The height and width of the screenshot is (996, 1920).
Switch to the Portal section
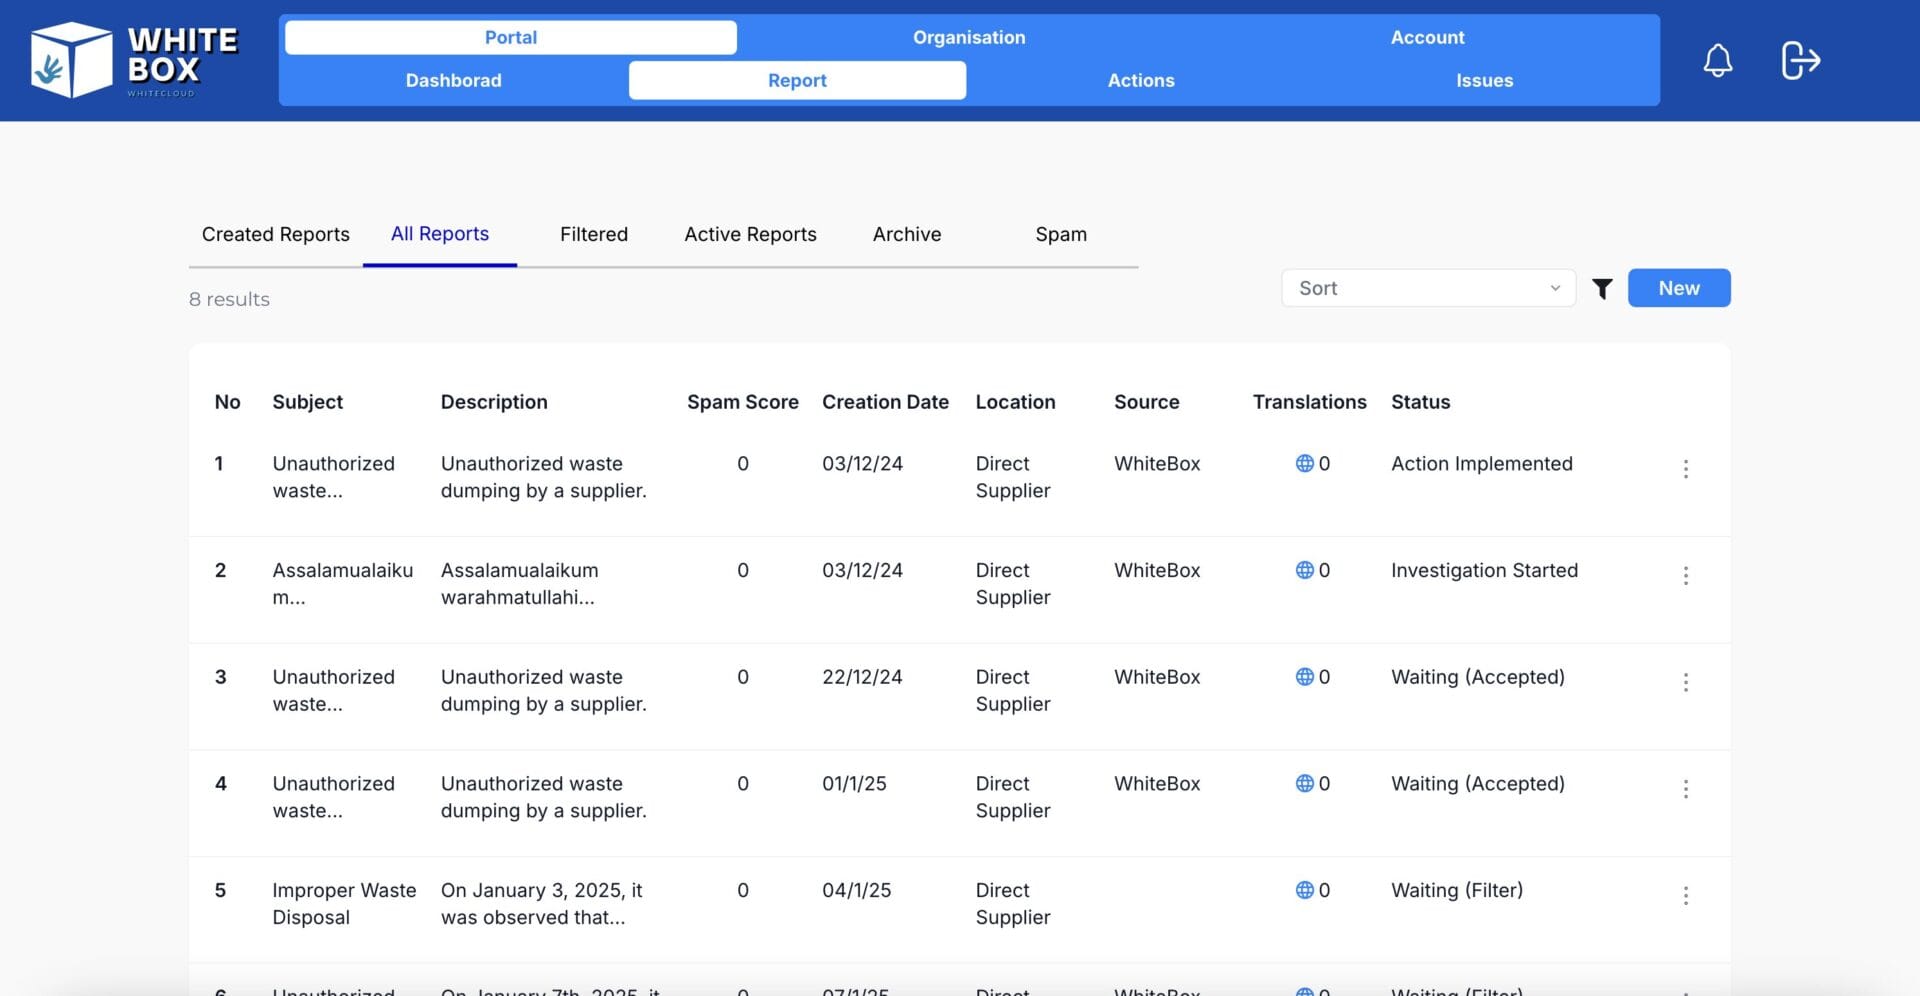point(511,37)
